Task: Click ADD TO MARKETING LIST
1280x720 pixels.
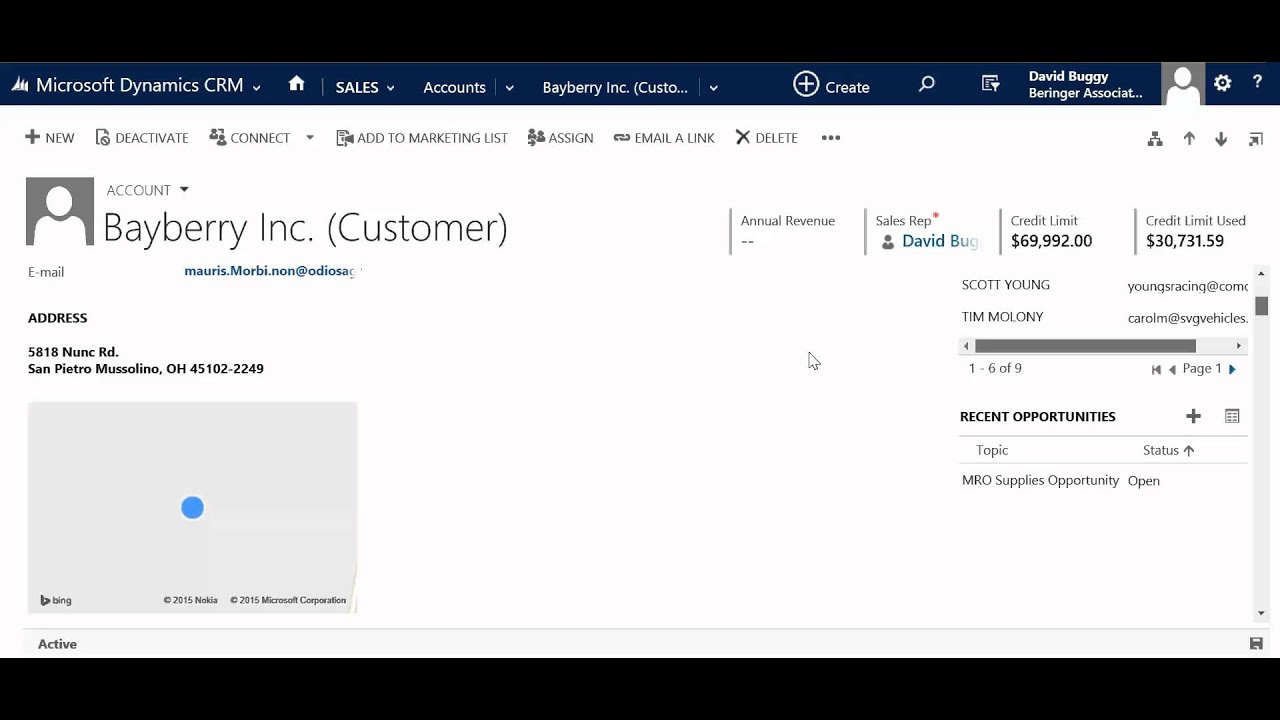Action: pos(422,138)
